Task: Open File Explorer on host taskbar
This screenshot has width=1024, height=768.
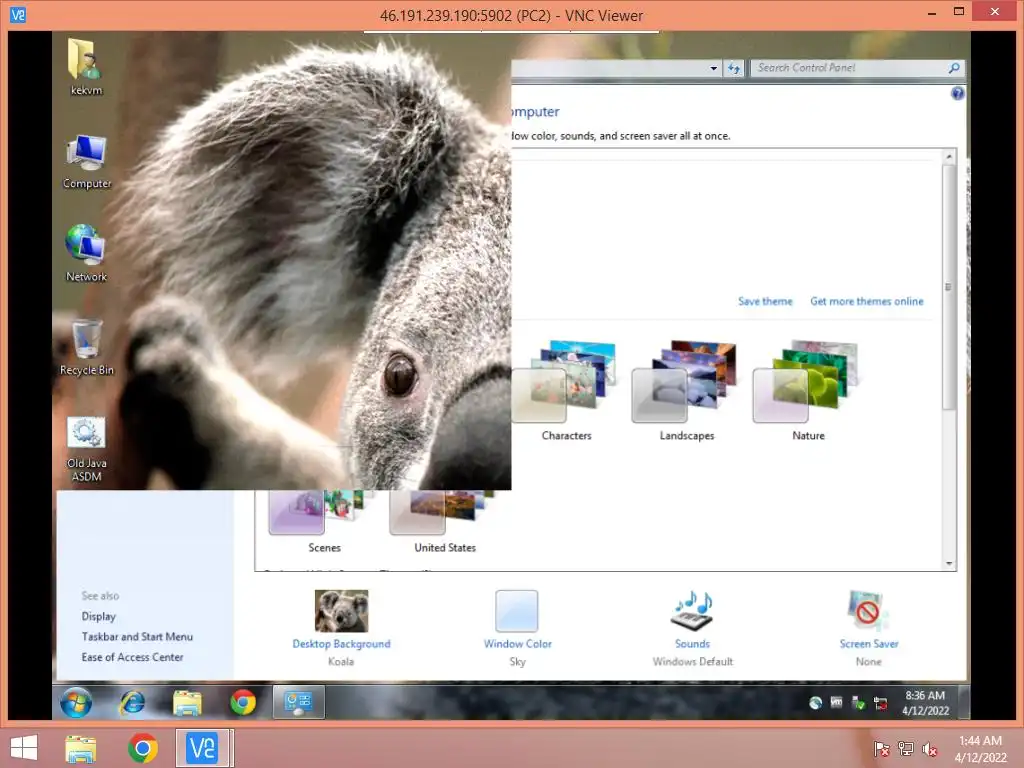Action: (x=80, y=748)
